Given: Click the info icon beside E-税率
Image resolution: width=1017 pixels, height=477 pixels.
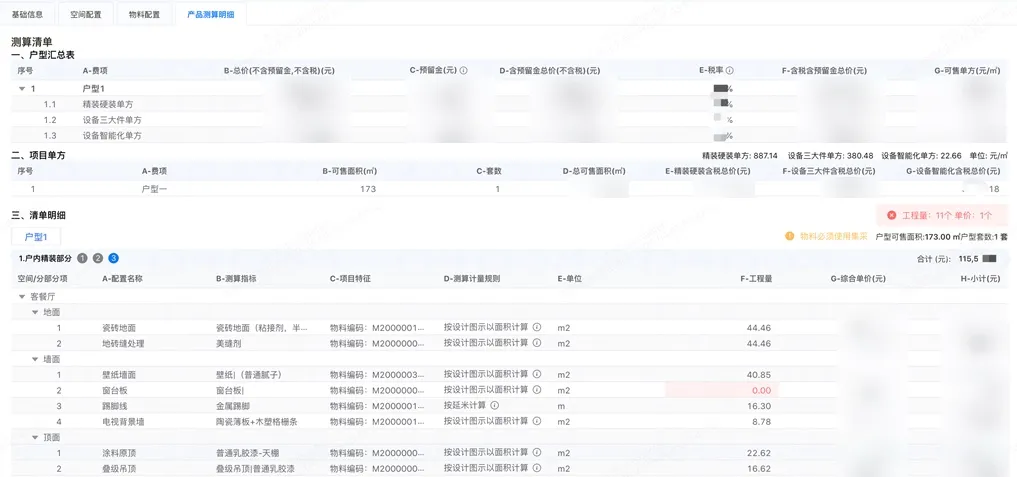Looking at the screenshot, I should click(x=730, y=71).
